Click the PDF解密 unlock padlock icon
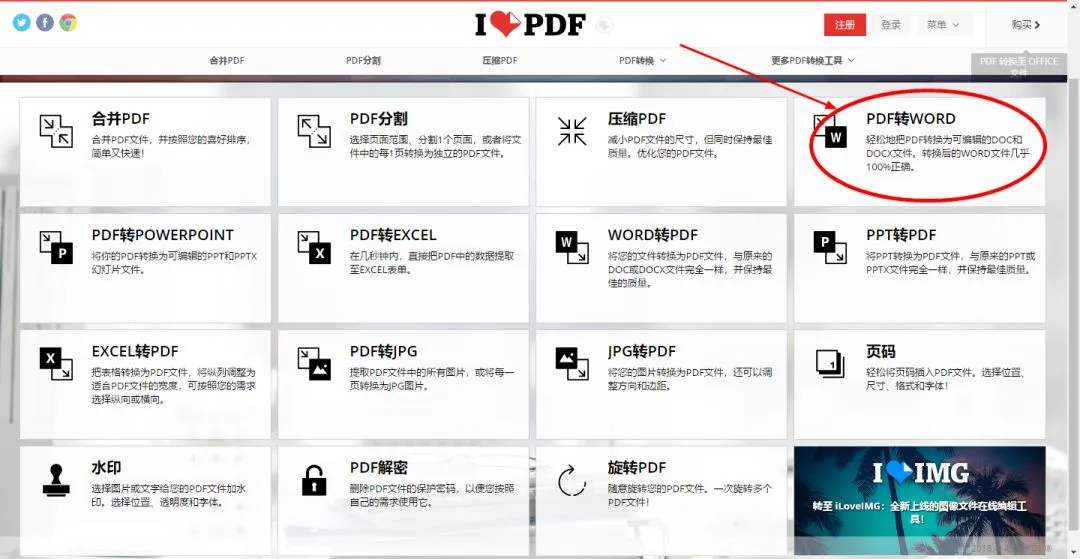The width and height of the screenshot is (1080, 559). (314, 480)
